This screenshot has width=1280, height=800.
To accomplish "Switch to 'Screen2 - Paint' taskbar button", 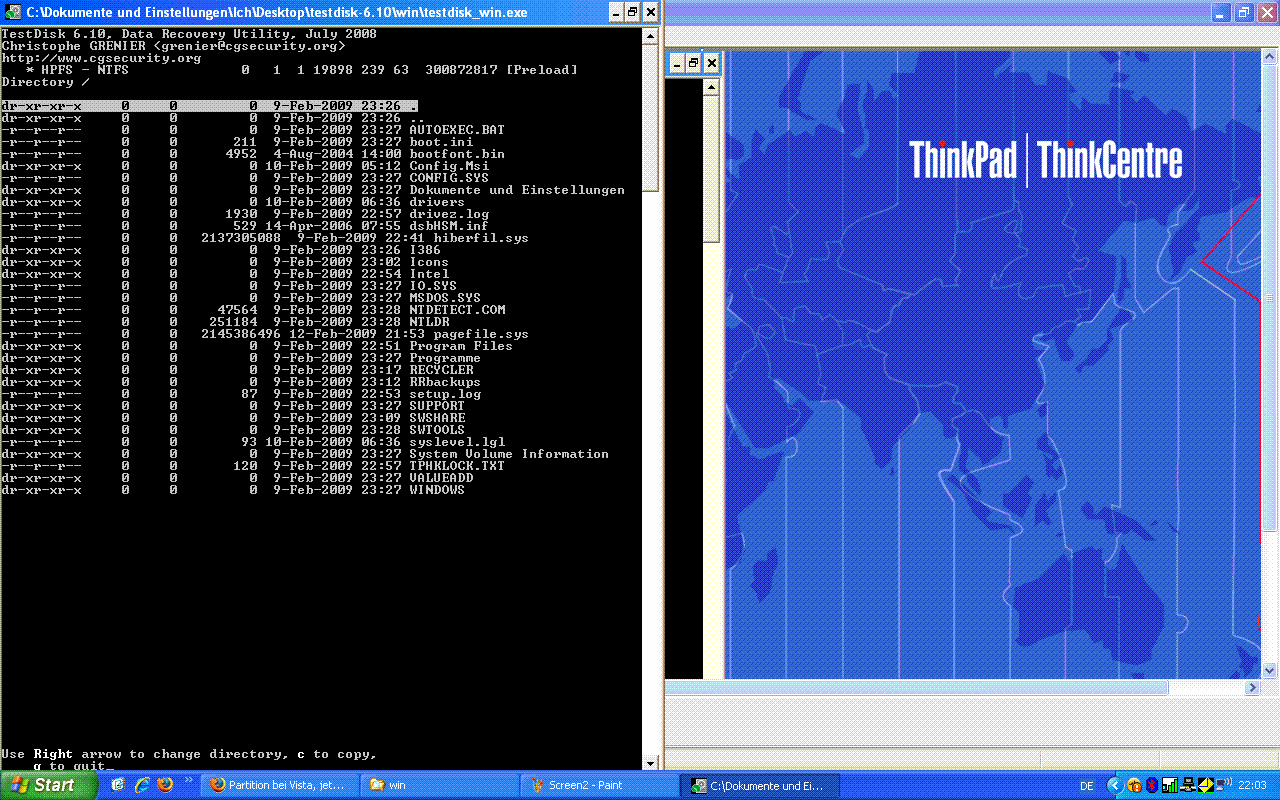I will [x=597, y=785].
